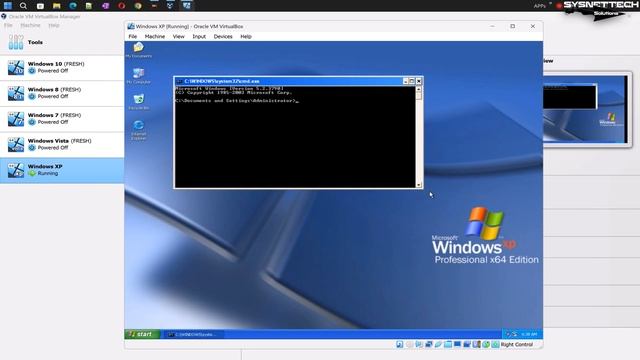Open Machine menu in VirtualBox Manager window

[x=30, y=25]
